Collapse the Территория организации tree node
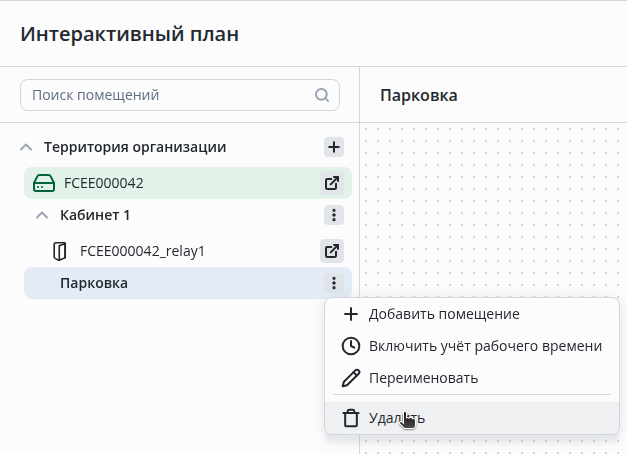The image size is (627, 454). coord(26,147)
